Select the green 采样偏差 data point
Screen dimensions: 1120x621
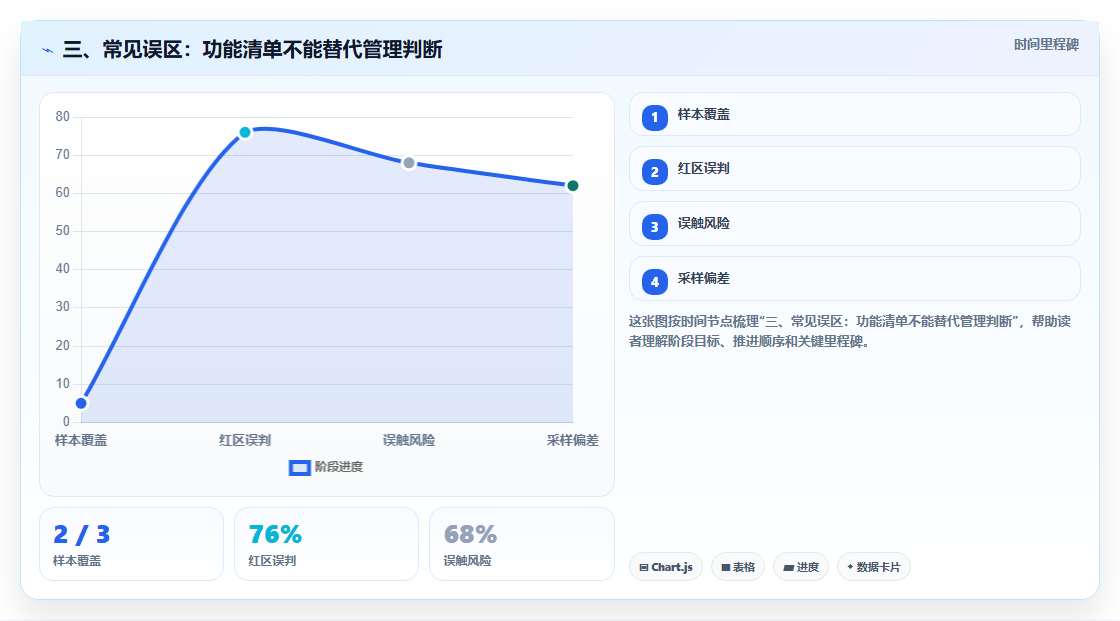point(572,186)
